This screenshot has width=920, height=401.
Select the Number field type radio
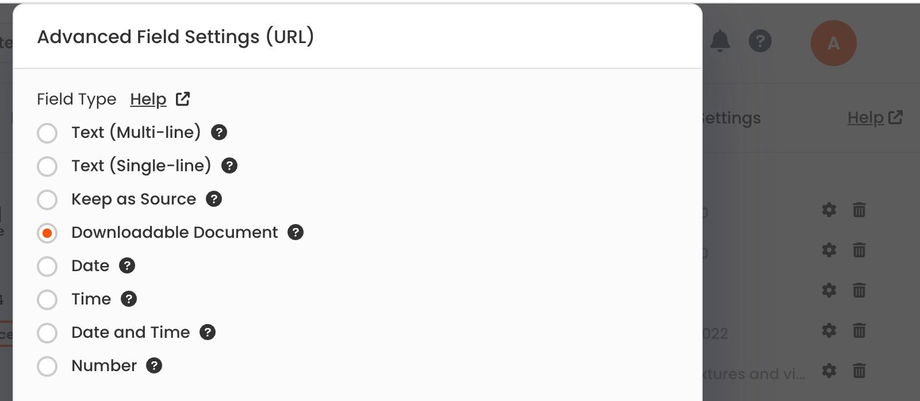pyautogui.click(x=47, y=366)
